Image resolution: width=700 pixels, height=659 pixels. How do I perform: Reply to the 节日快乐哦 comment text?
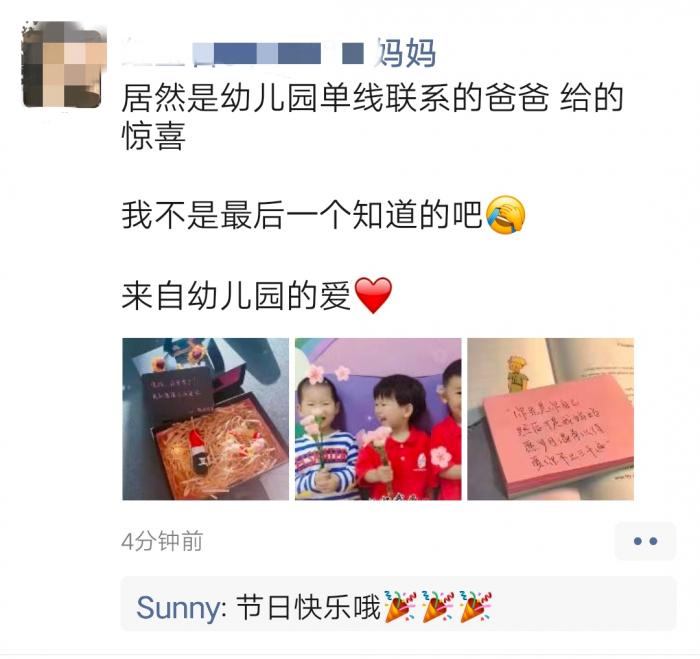[308, 608]
